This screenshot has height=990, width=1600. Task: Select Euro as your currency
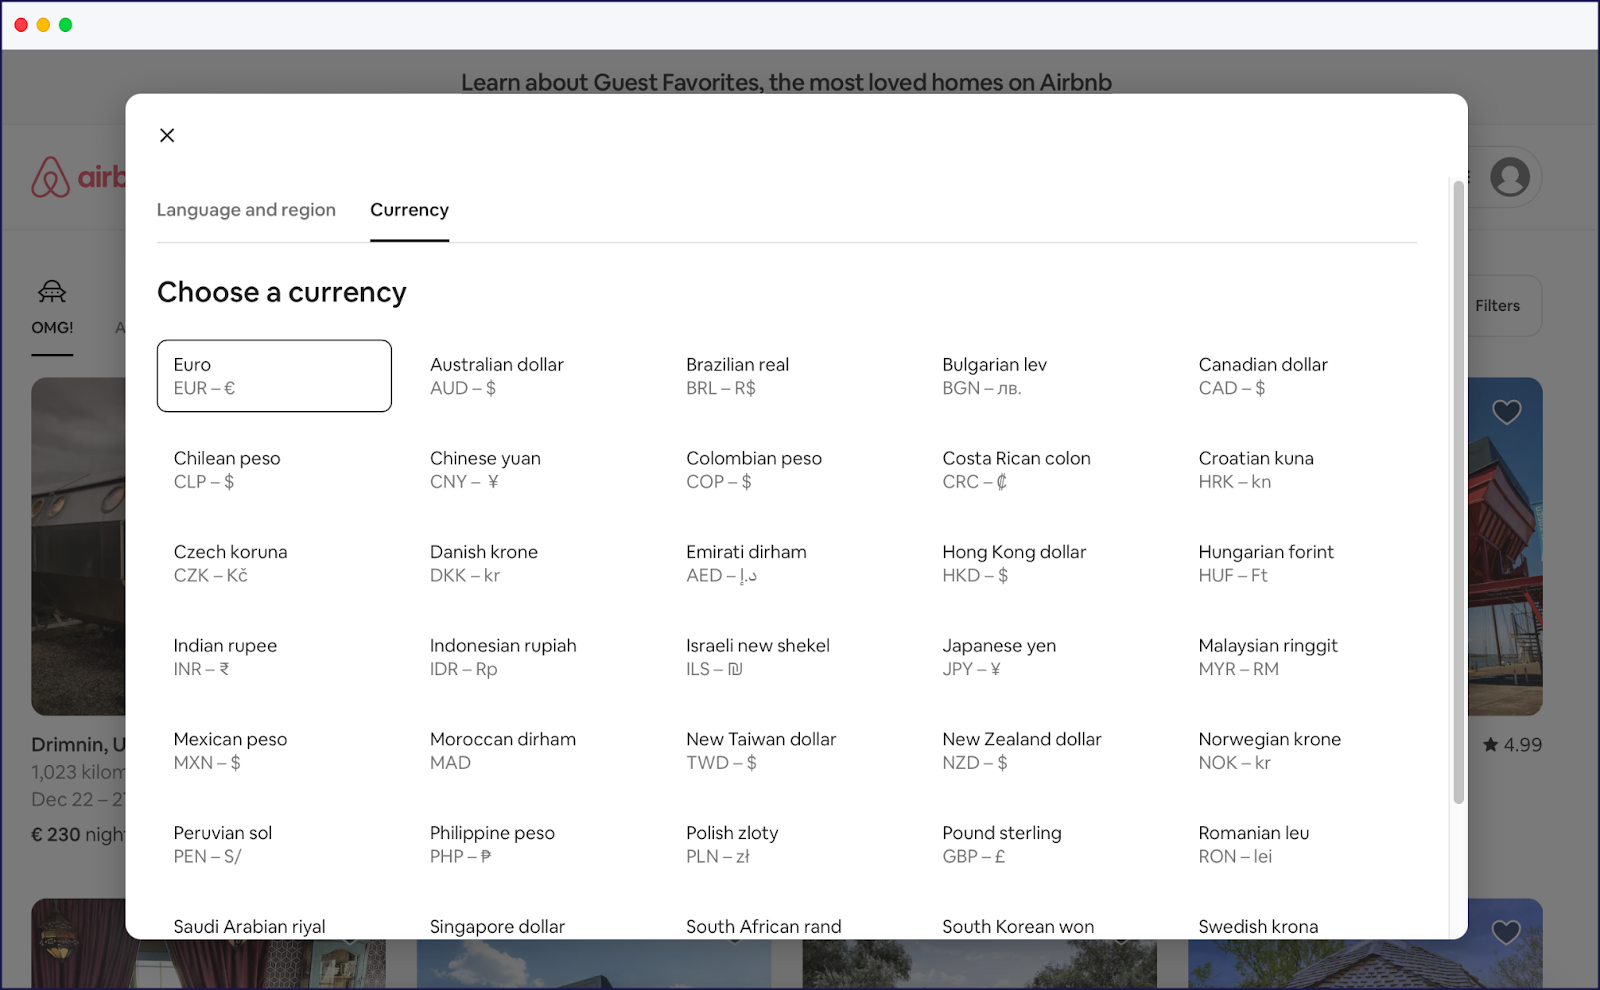274,376
